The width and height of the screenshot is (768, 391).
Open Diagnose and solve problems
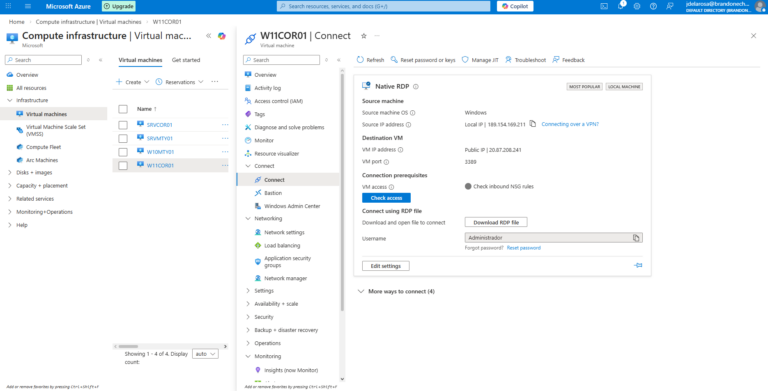289,127
